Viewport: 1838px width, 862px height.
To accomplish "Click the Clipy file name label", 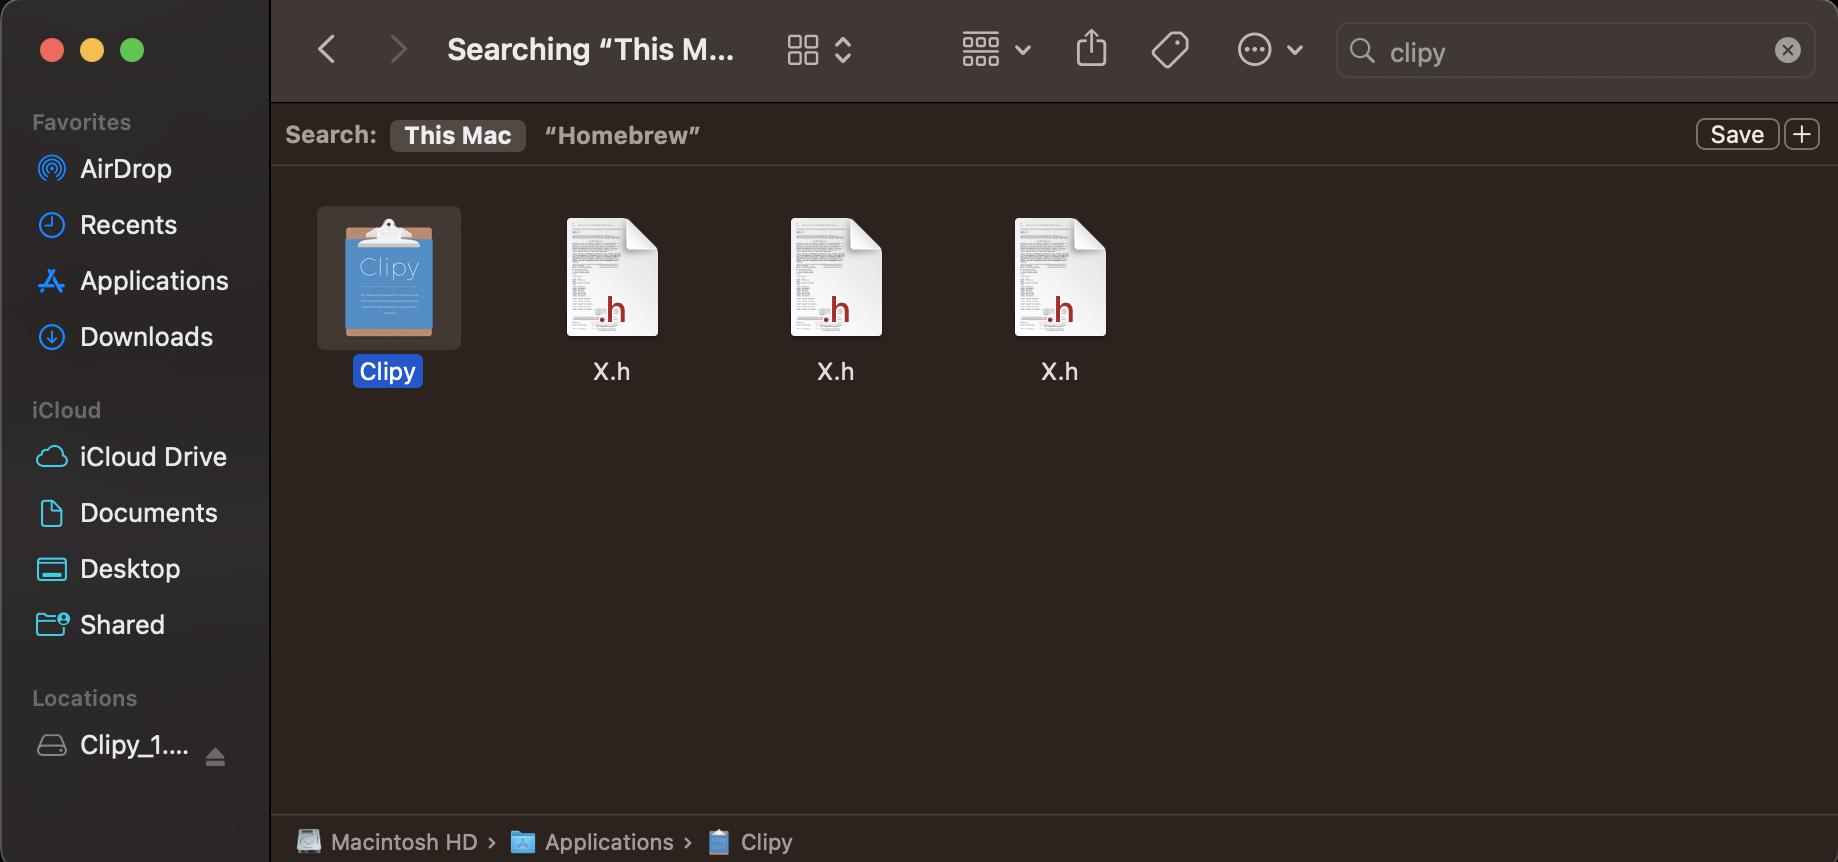I will (x=388, y=371).
